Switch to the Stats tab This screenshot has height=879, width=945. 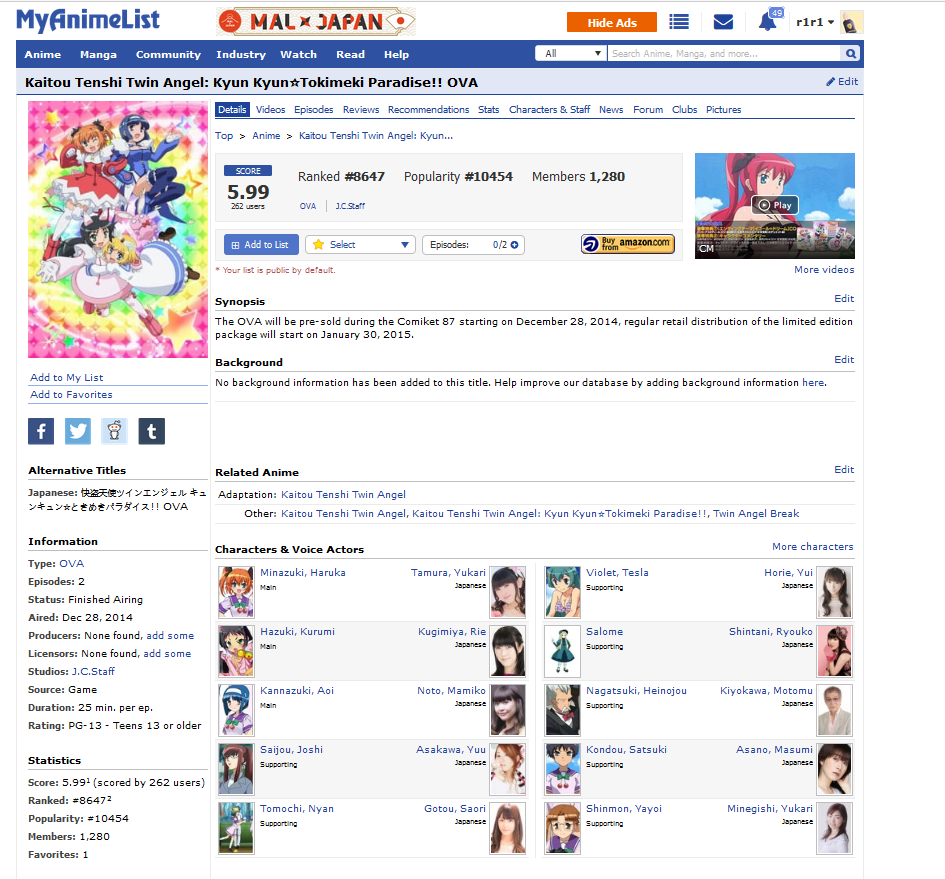tap(489, 110)
